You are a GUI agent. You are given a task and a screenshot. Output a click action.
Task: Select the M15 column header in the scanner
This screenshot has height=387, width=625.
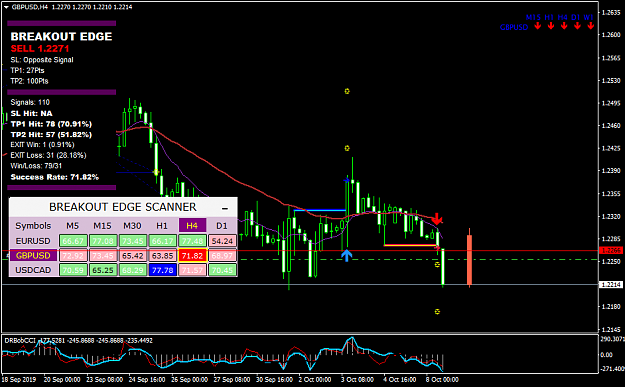pos(102,226)
